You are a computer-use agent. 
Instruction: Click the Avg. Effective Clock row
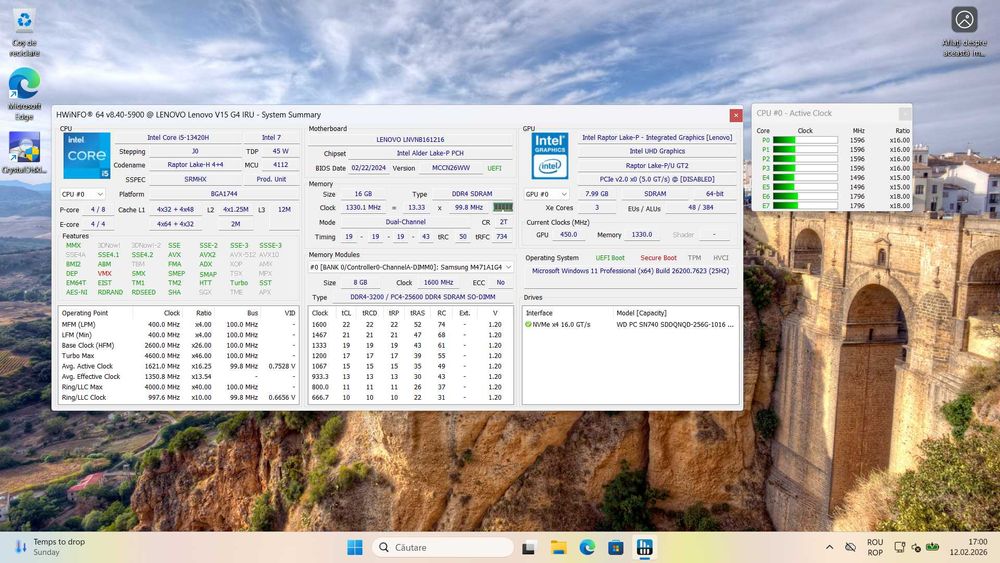[x=179, y=377]
